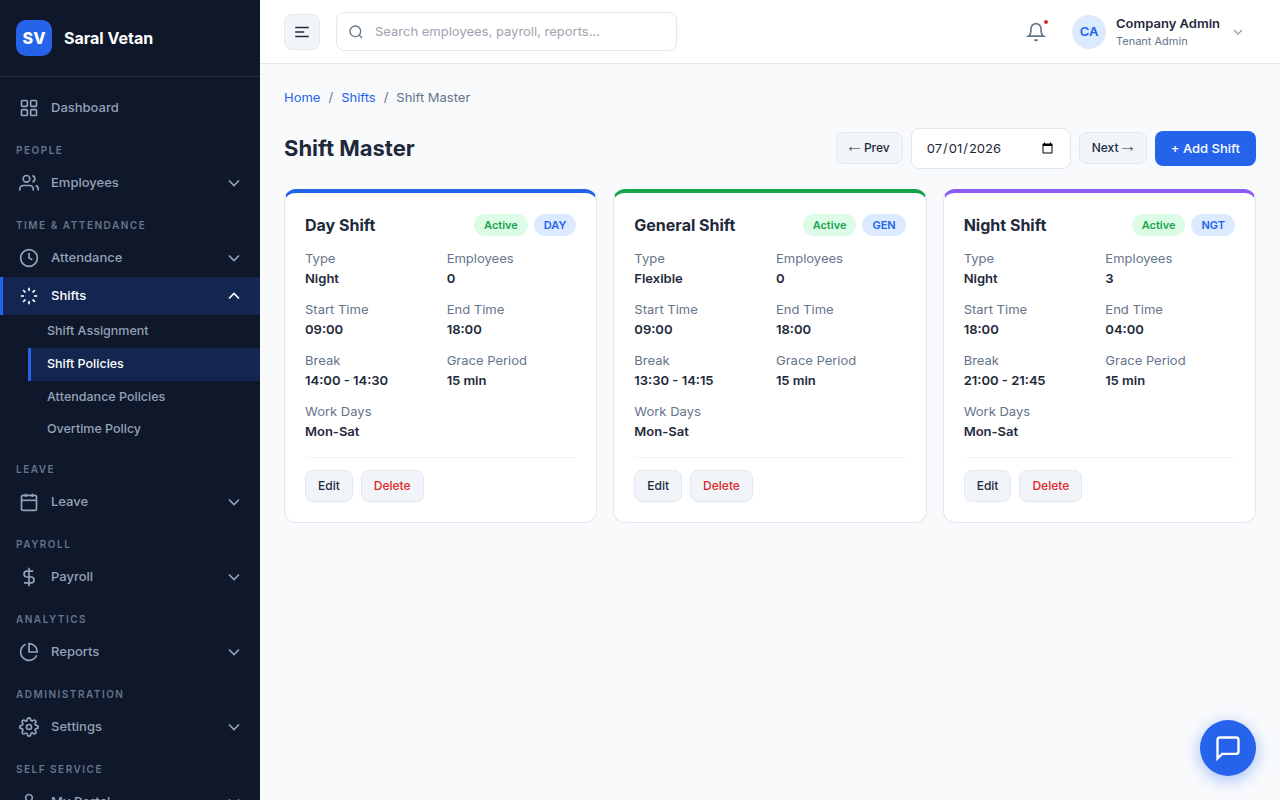1280x800 pixels.
Task: Click the Night Shift Active badge
Action: tap(1158, 225)
